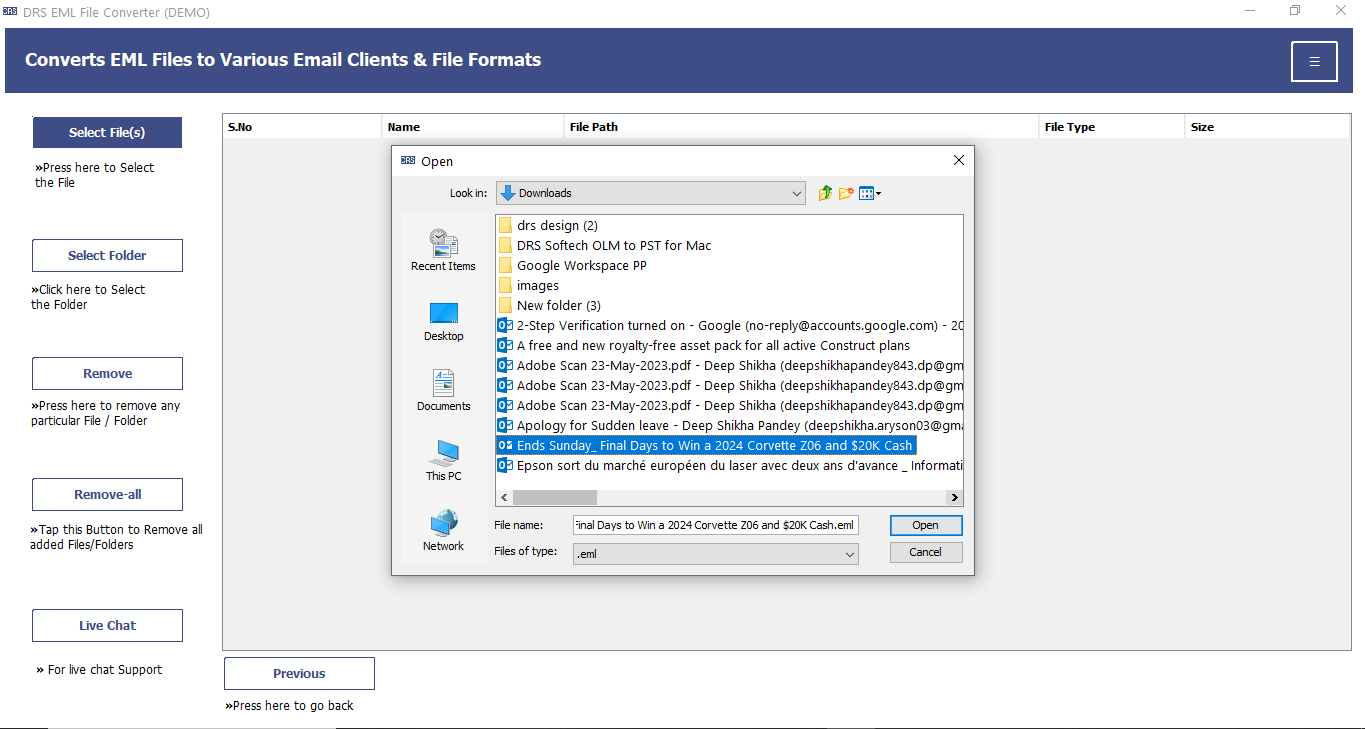
Task: Open the view menu icon in dialog
Action: [x=870, y=193]
